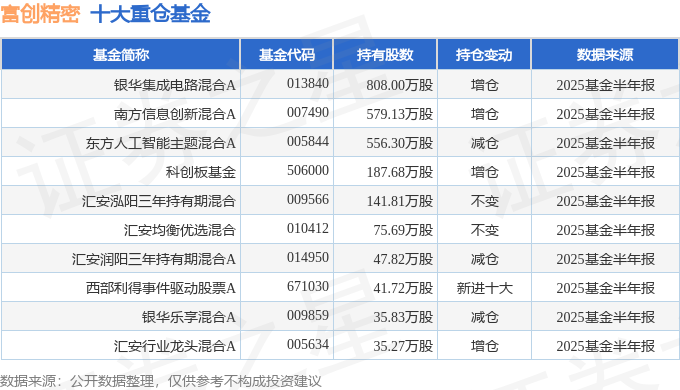The image size is (680, 390).
Task: Click fund code 014950
Action: pyautogui.click(x=308, y=258)
